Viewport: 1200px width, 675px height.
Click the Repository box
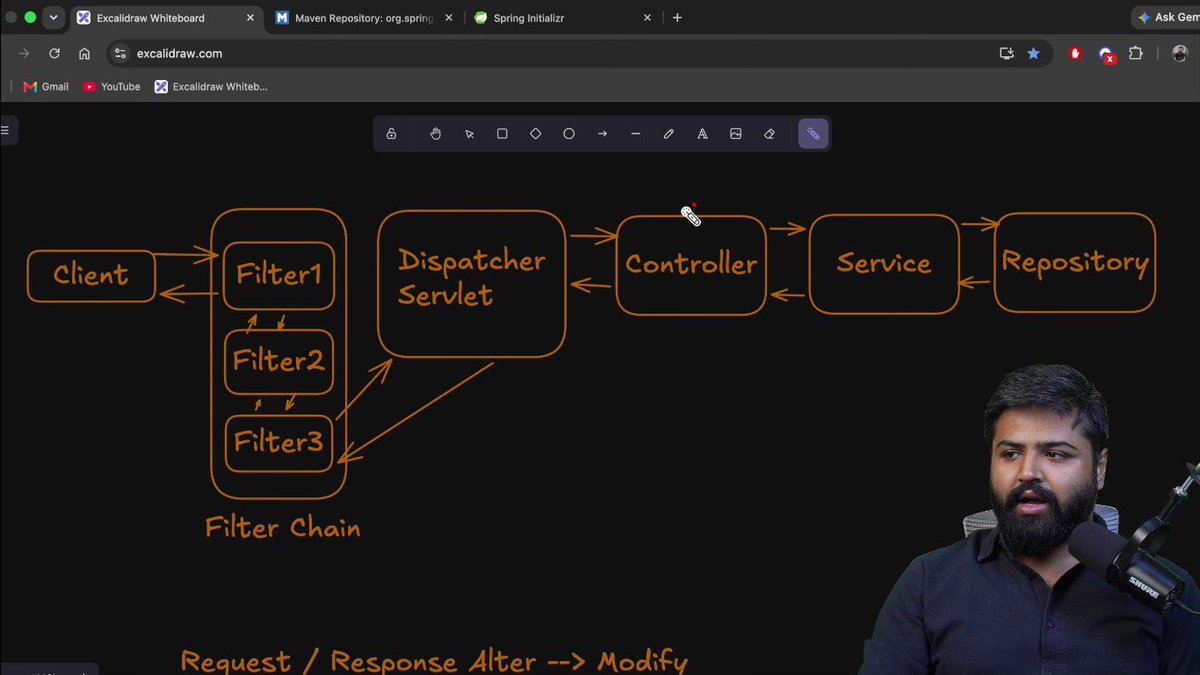point(1075,262)
